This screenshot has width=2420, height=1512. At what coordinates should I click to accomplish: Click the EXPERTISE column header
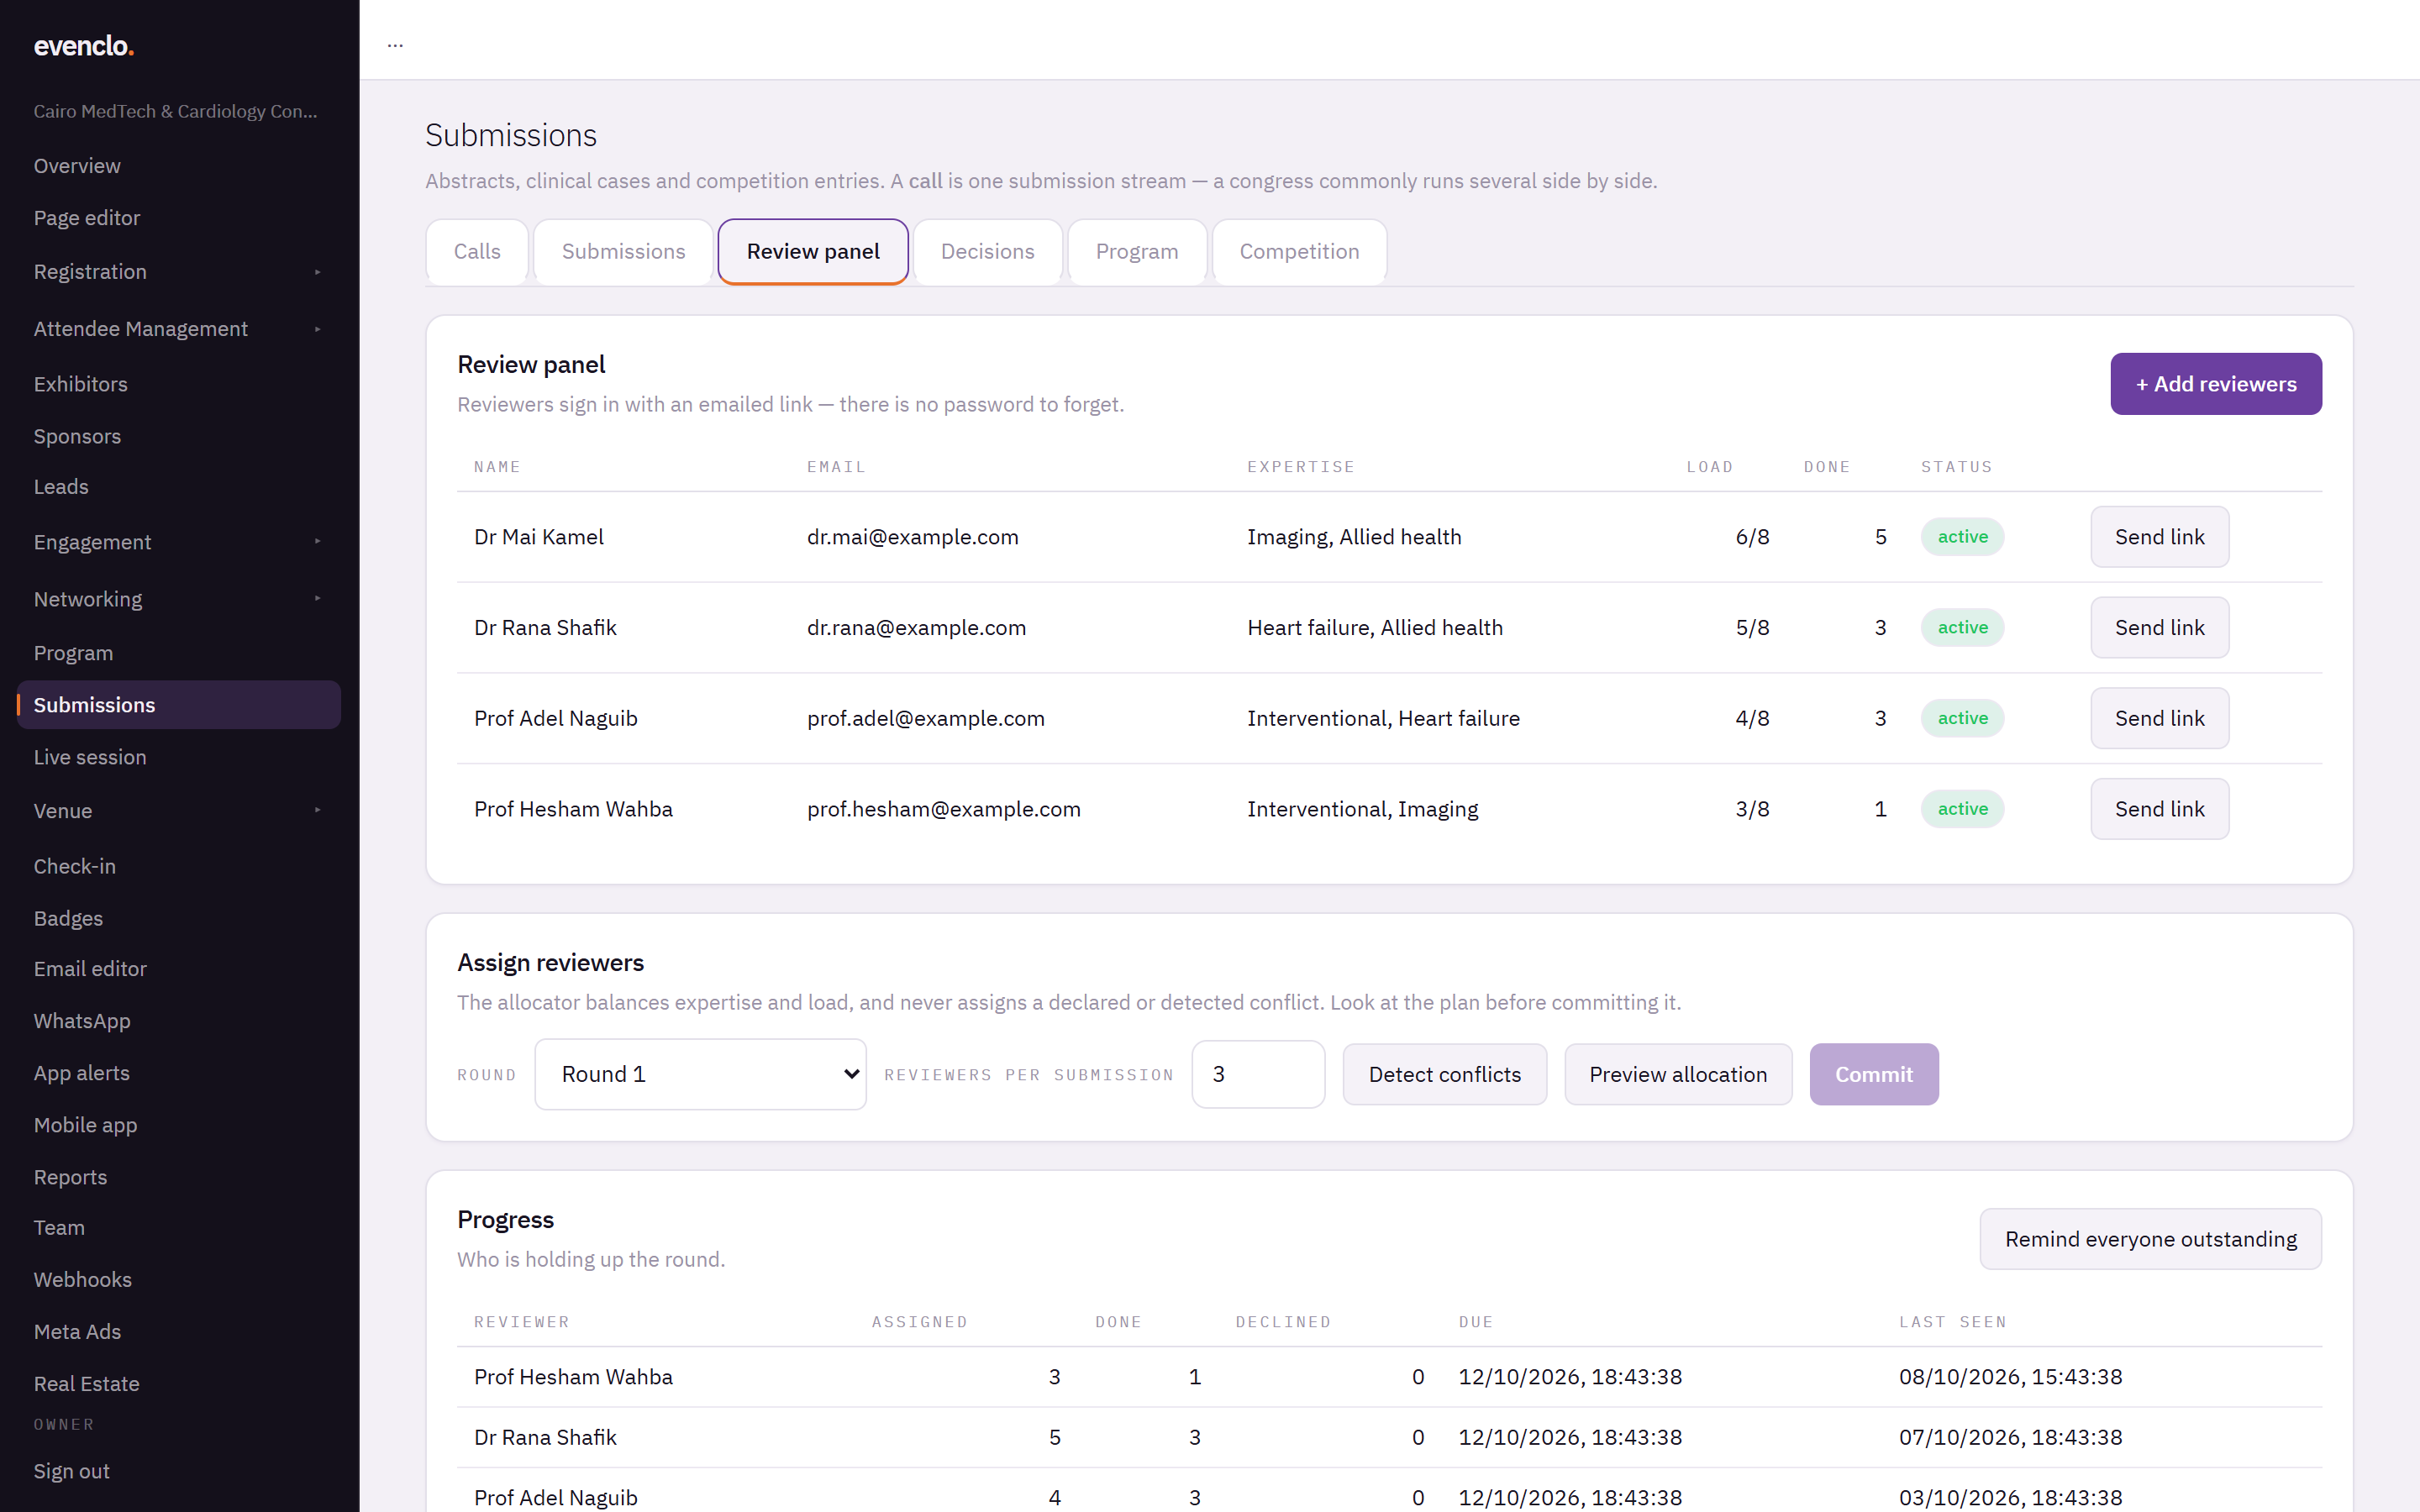pyautogui.click(x=1300, y=467)
